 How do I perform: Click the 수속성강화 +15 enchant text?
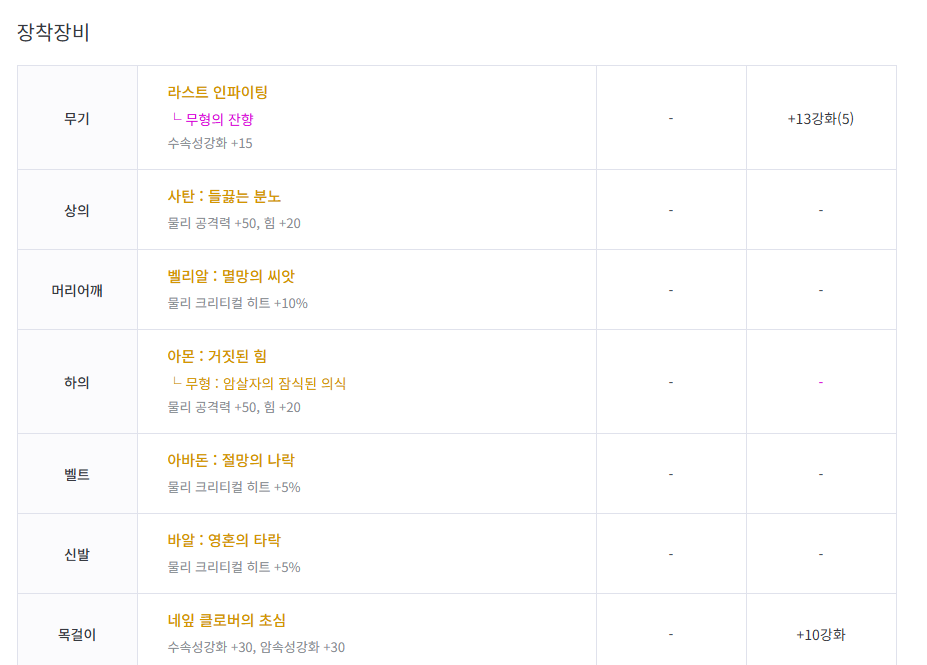pyautogui.click(x=210, y=143)
